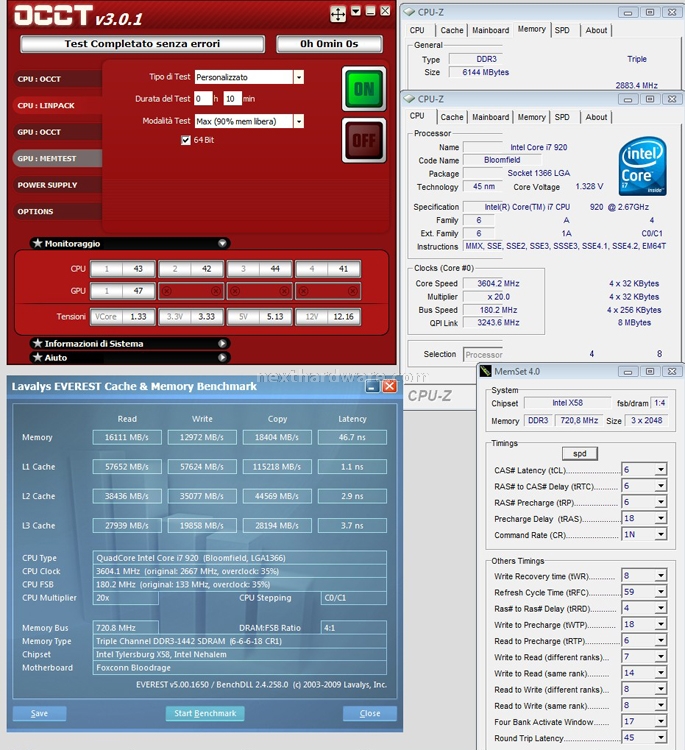The image size is (685, 750).
Task: Open the SPD tab in front CPU-Z window
Action: 562,117
